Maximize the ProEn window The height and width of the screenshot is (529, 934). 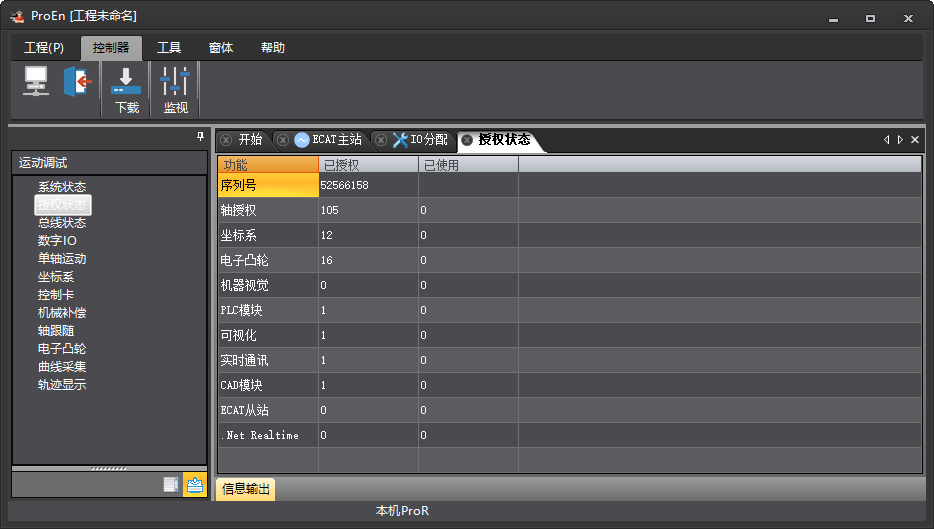[870, 18]
